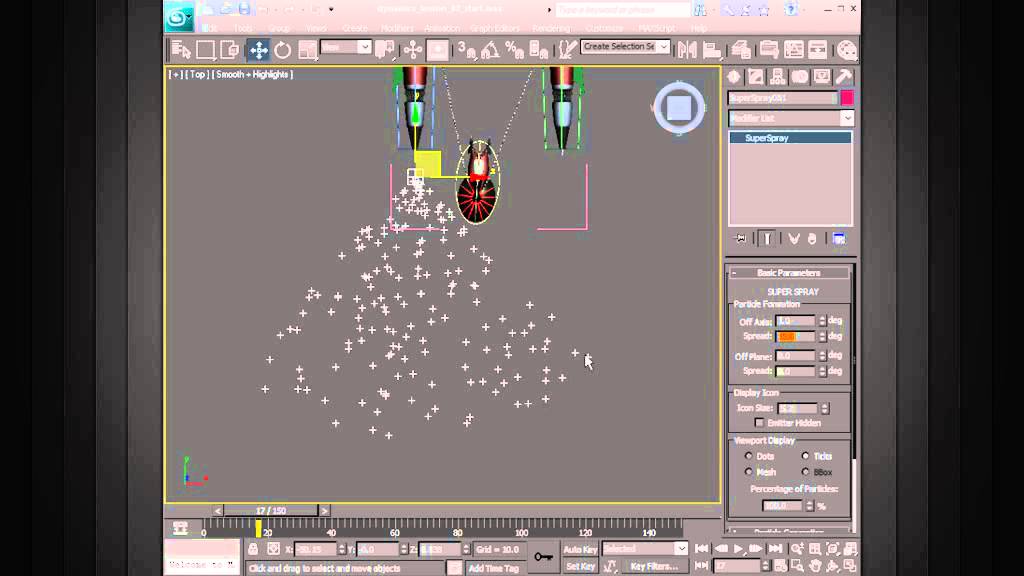Open the Graph Editors menu
The height and width of the screenshot is (576, 1024).
click(495, 29)
